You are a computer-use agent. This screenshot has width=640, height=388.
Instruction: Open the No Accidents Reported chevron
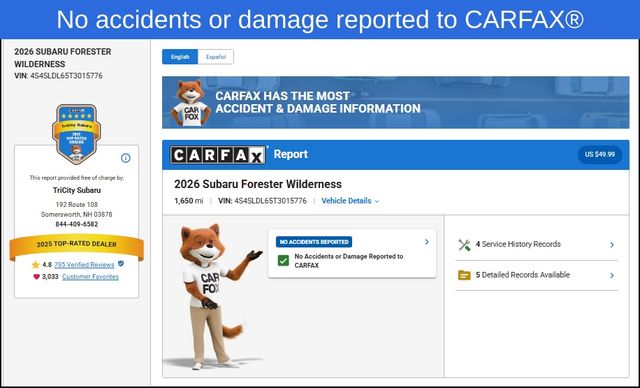pyautogui.click(x=427, y=242)
